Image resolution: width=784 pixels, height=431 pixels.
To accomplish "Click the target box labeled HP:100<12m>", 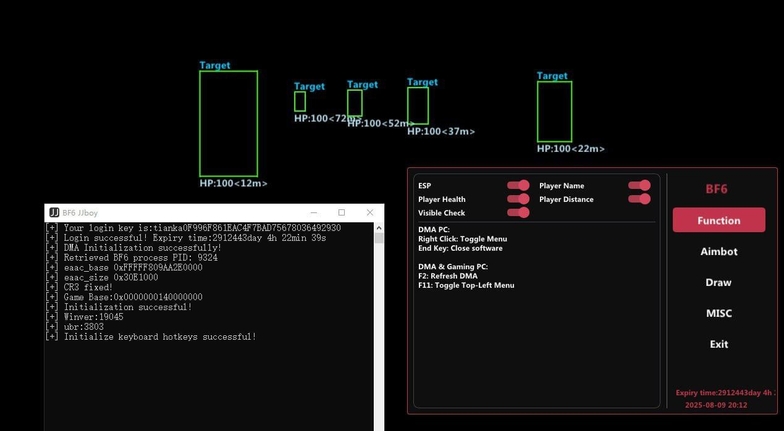I will click(x=228, y=123).
